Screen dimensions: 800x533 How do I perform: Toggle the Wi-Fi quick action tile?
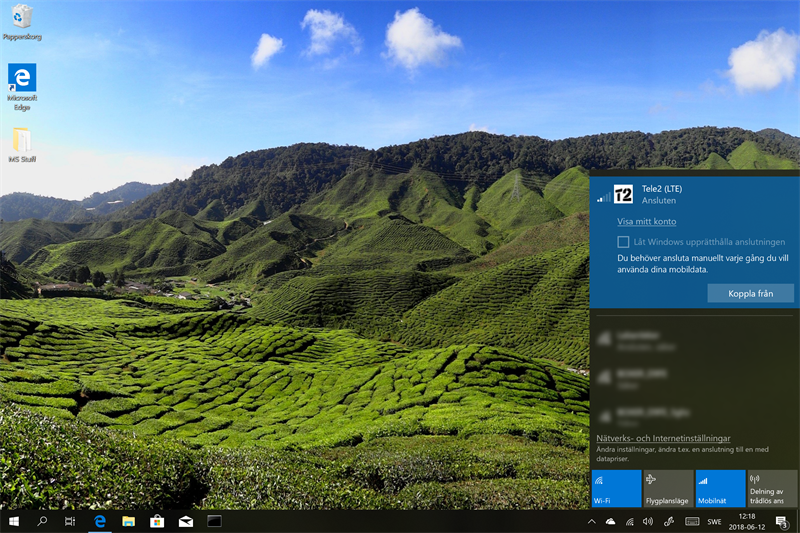616,488
